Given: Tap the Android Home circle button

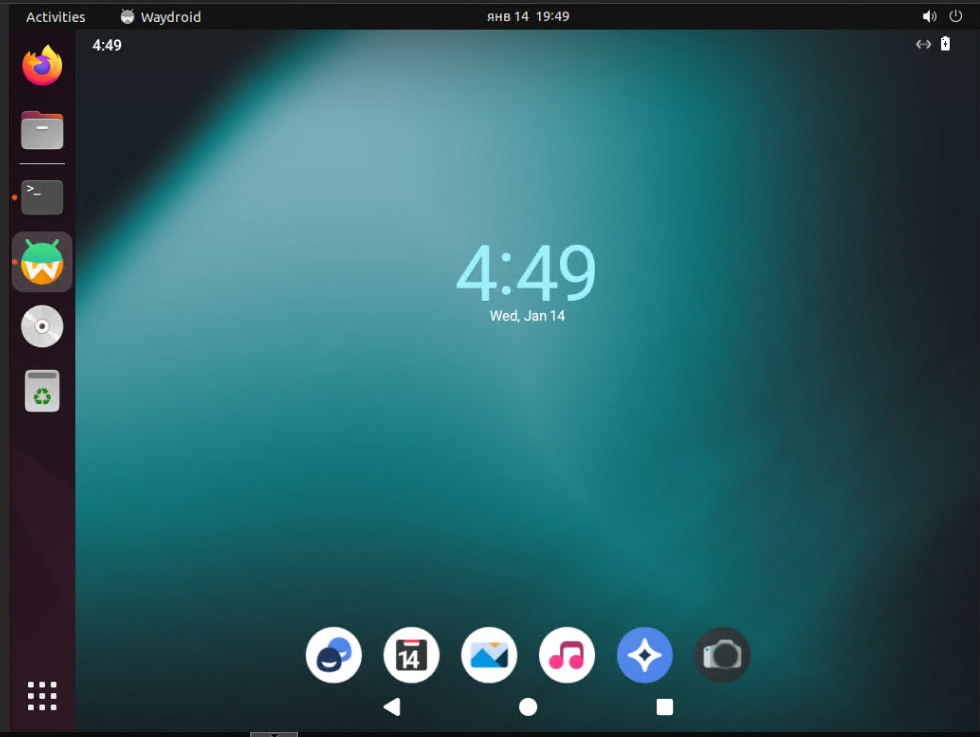Looking at the screenshot, I should click(528, 707).
